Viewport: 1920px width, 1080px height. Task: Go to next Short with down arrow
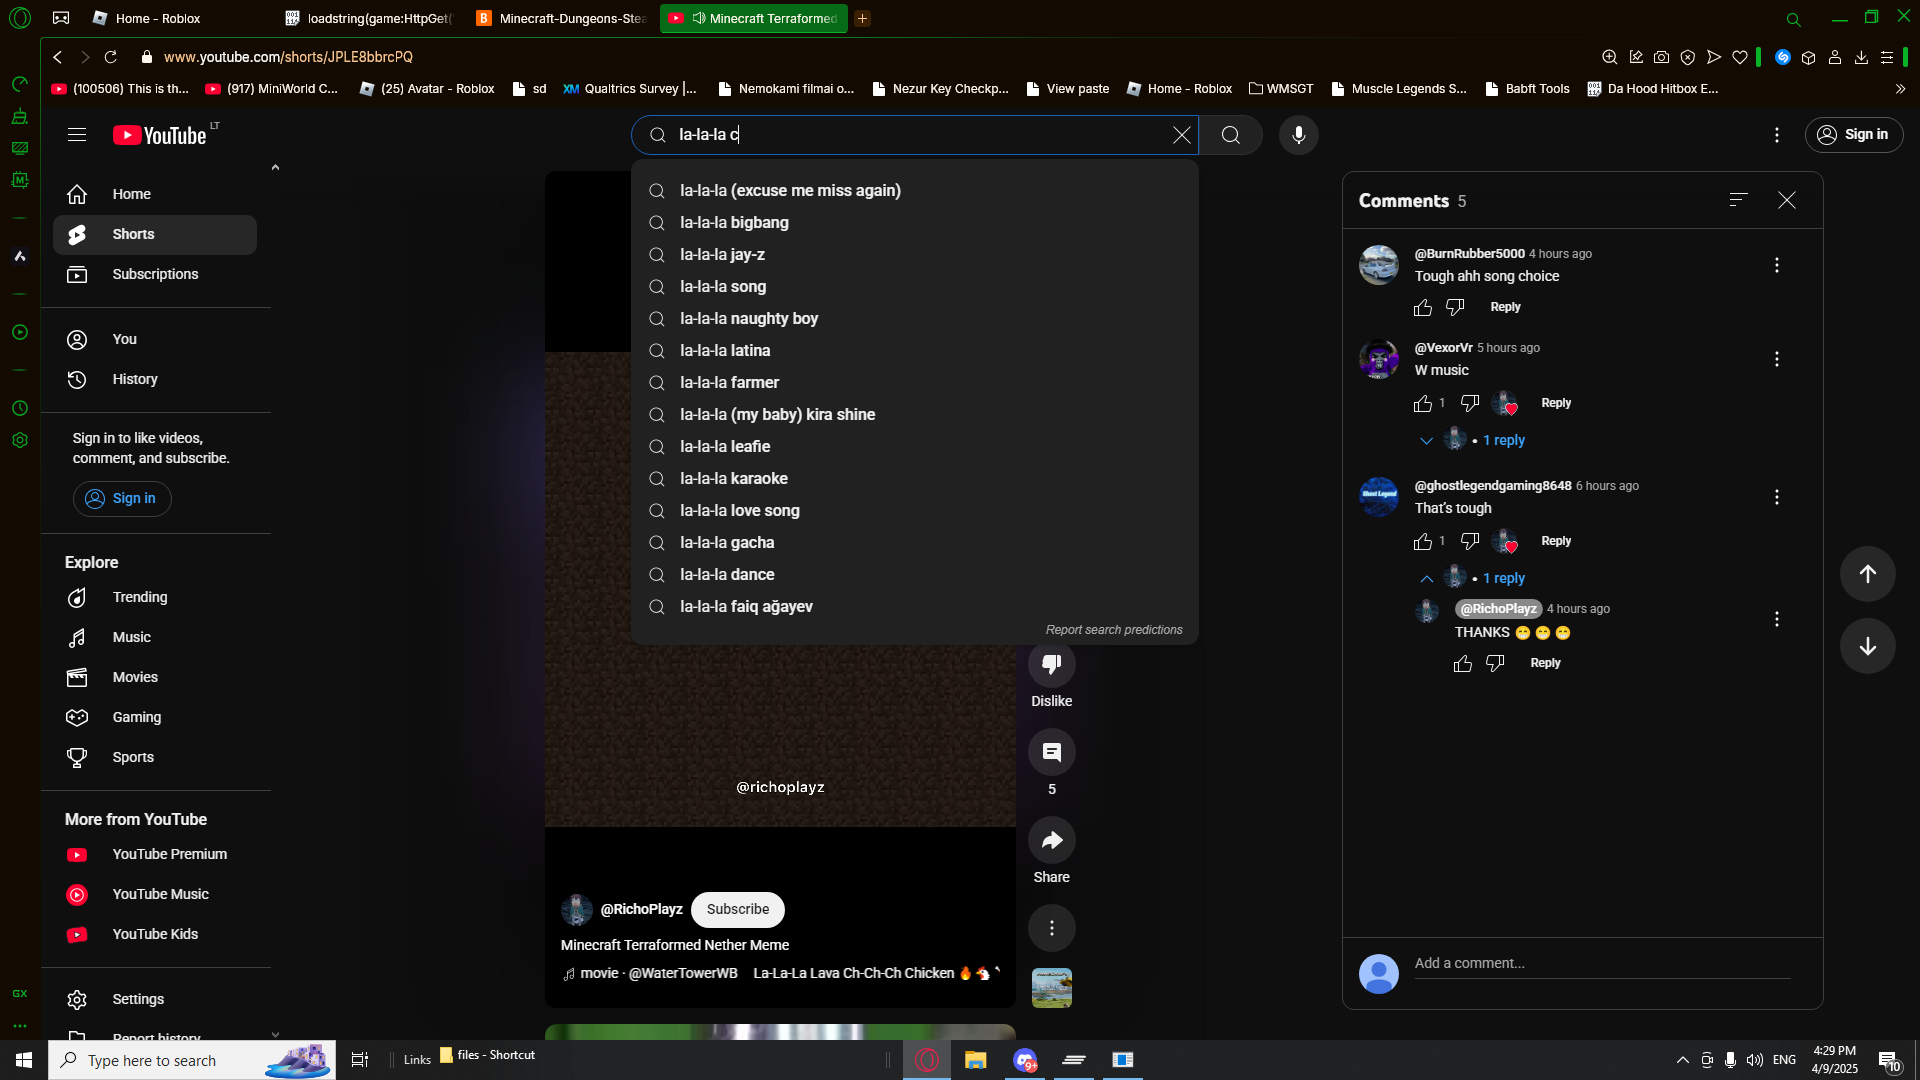click(1867, 646)
